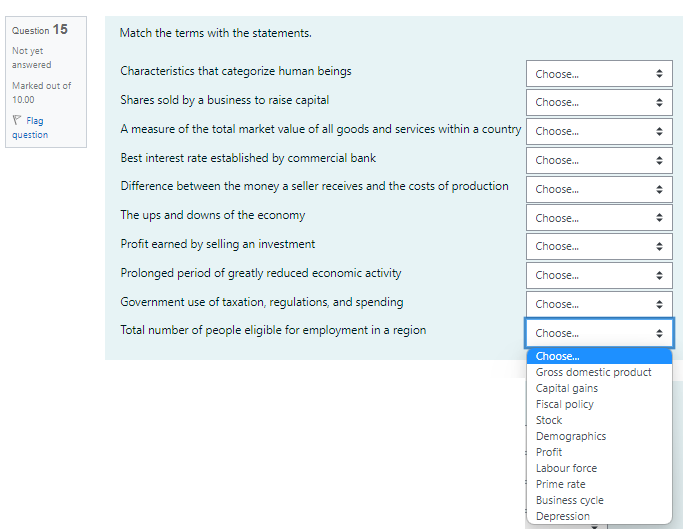Click statement 'Characteristics that categorize human beings'
The width and height of the screenshot is (683, 529).
pos(236,71)
